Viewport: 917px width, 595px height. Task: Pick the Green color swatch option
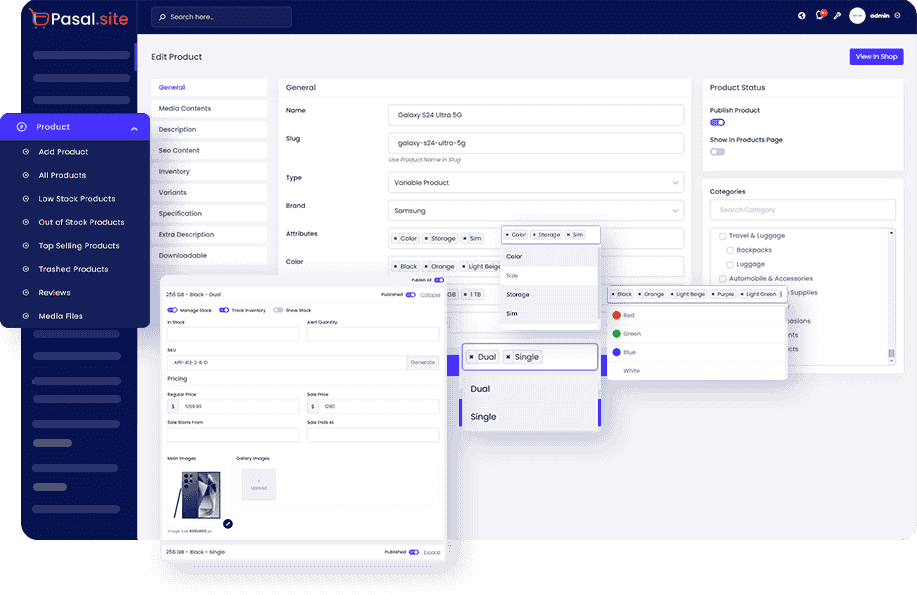tap(616, 334)
